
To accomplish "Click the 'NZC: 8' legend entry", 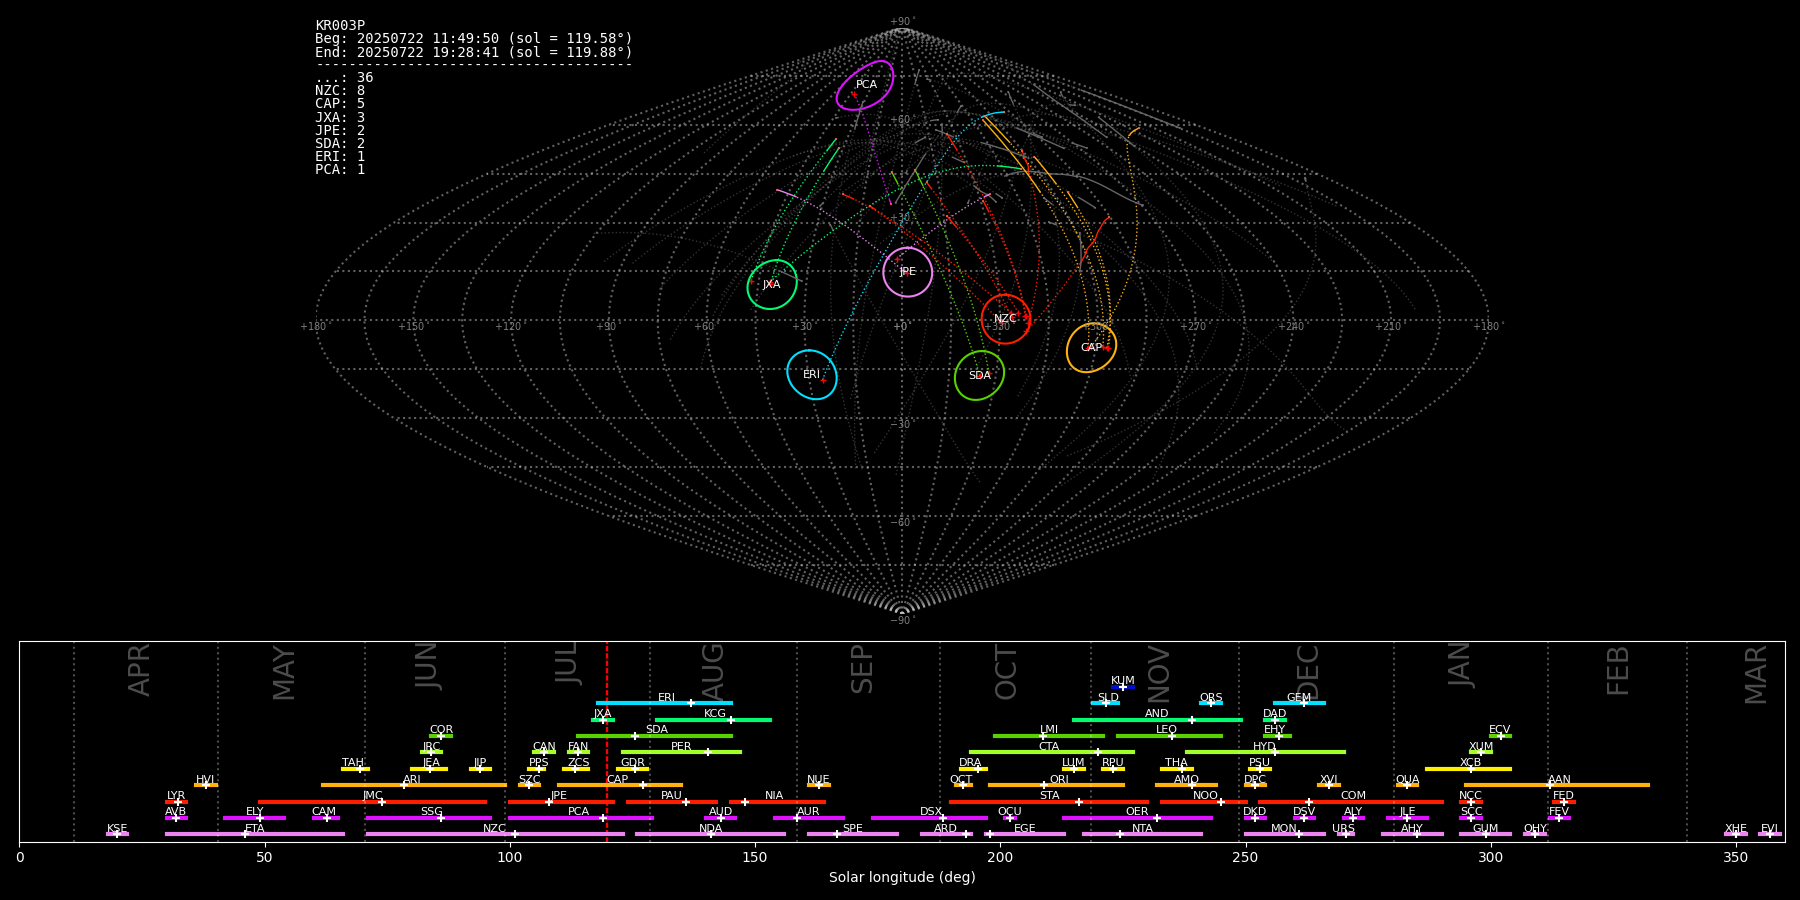I will point(340,91).
